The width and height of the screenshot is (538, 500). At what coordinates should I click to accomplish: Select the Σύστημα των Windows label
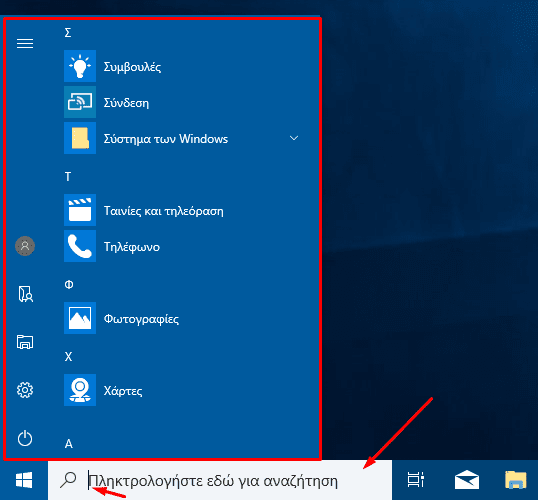tap(166, 139)
